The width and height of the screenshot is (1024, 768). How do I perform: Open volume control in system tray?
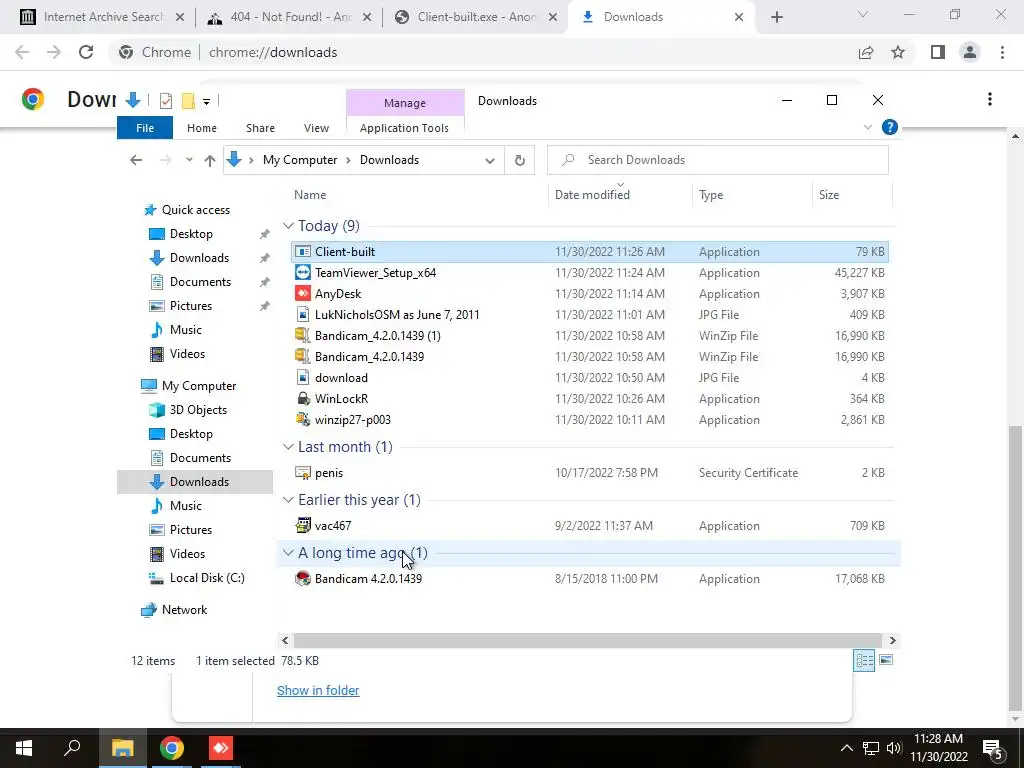[x=893, y=748]
